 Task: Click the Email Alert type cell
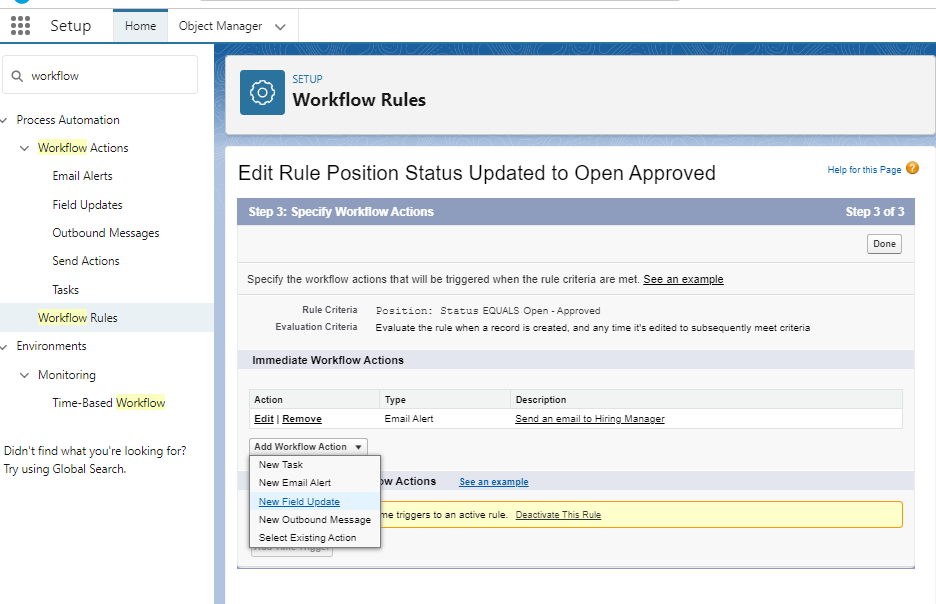[409, 419]
